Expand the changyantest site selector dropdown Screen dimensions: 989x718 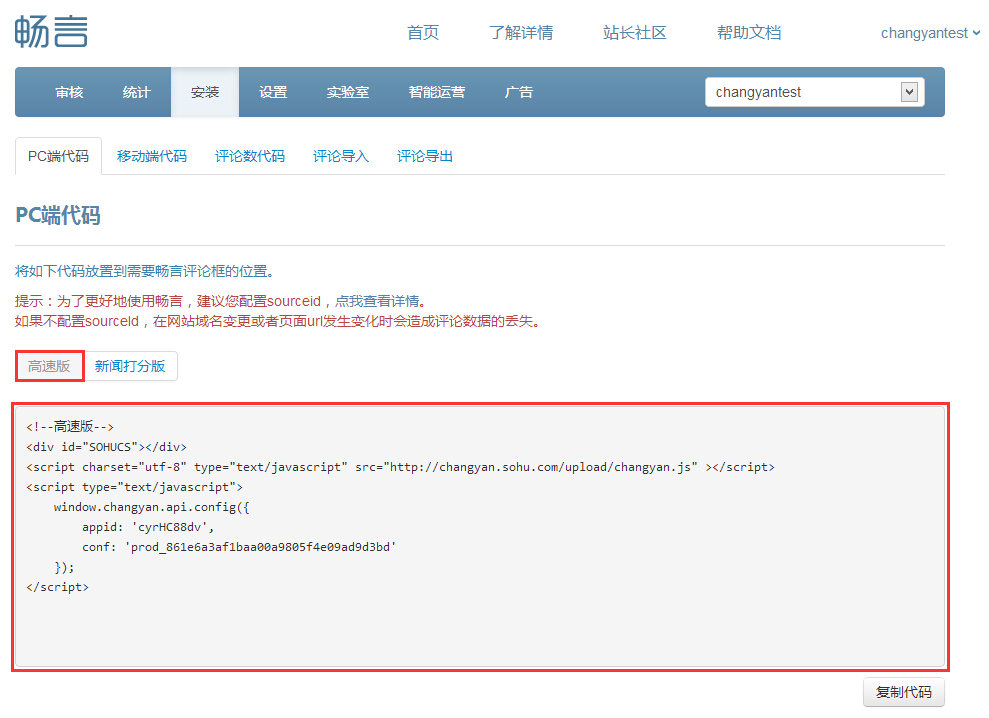[x=814, y=92]
